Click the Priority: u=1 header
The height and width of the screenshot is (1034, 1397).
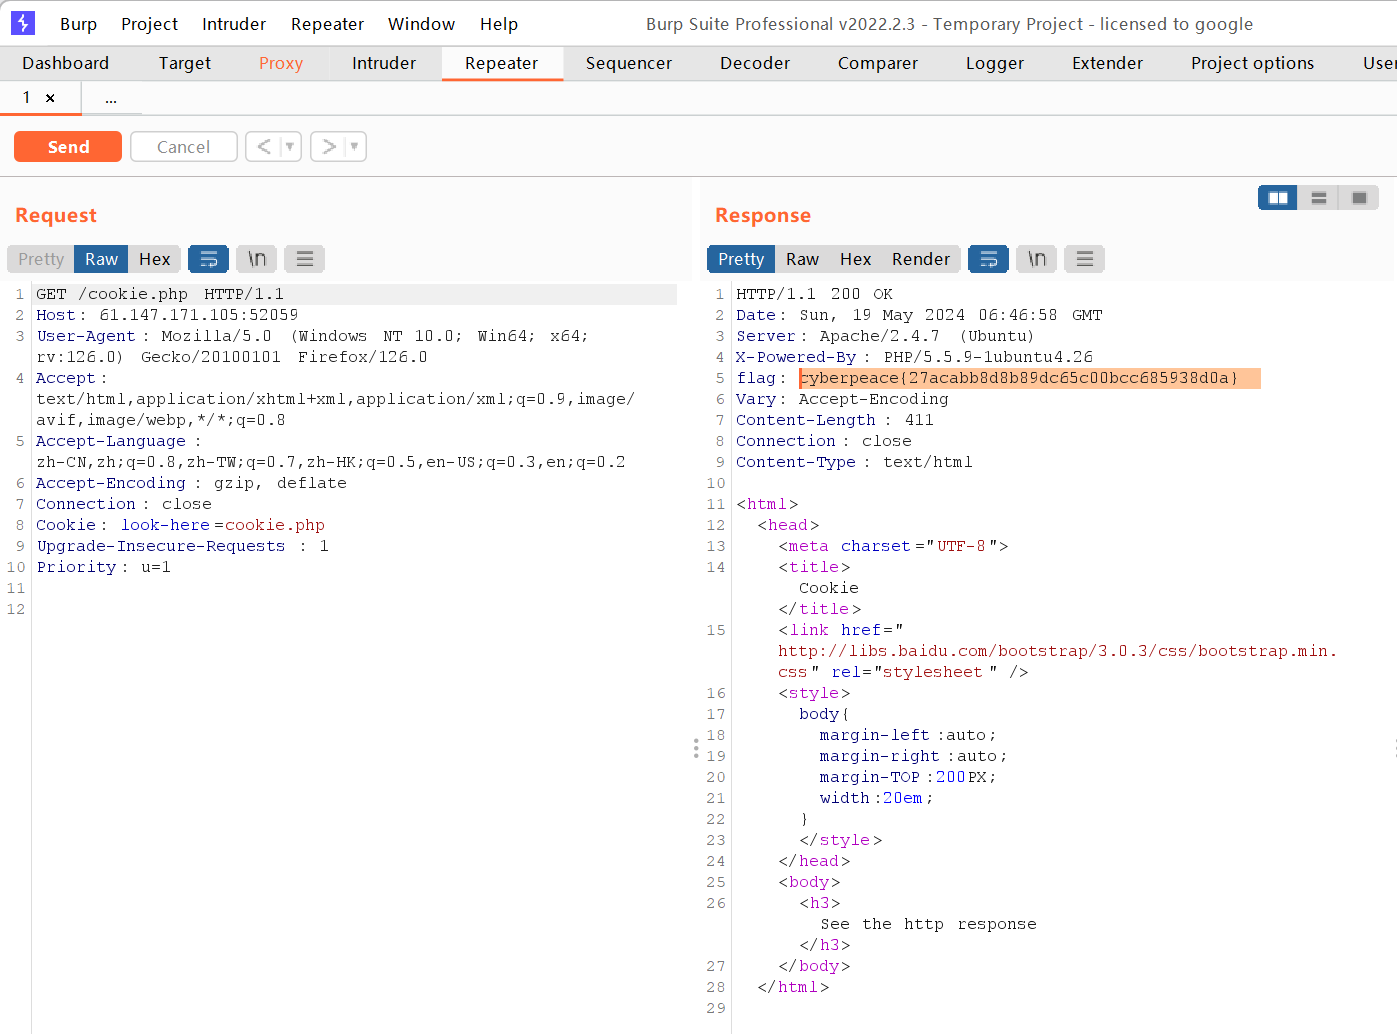104,567
